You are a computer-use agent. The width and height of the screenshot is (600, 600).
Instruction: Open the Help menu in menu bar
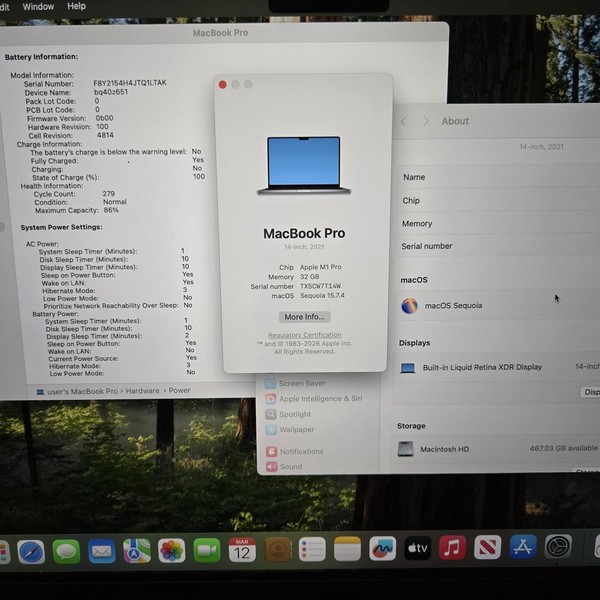(x=77, y=6)
